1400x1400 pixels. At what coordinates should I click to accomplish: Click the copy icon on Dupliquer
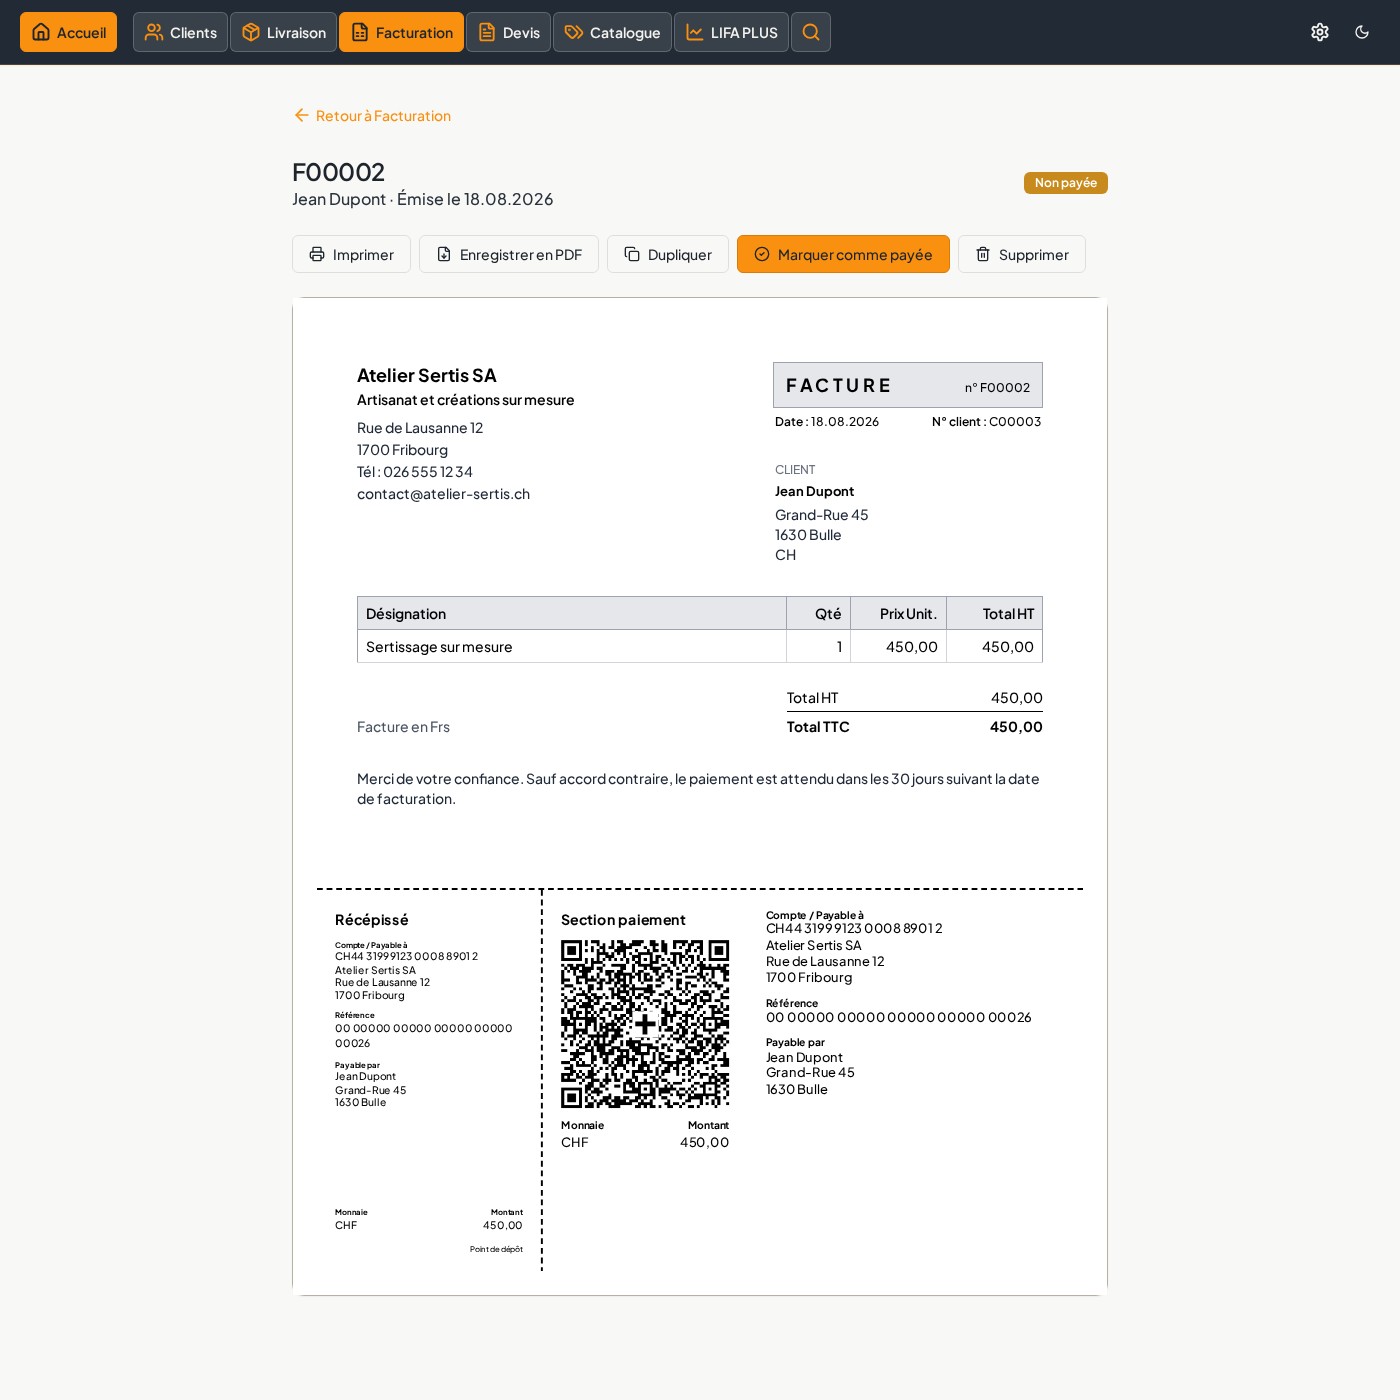pyautogui.click(x=632, y=254)
